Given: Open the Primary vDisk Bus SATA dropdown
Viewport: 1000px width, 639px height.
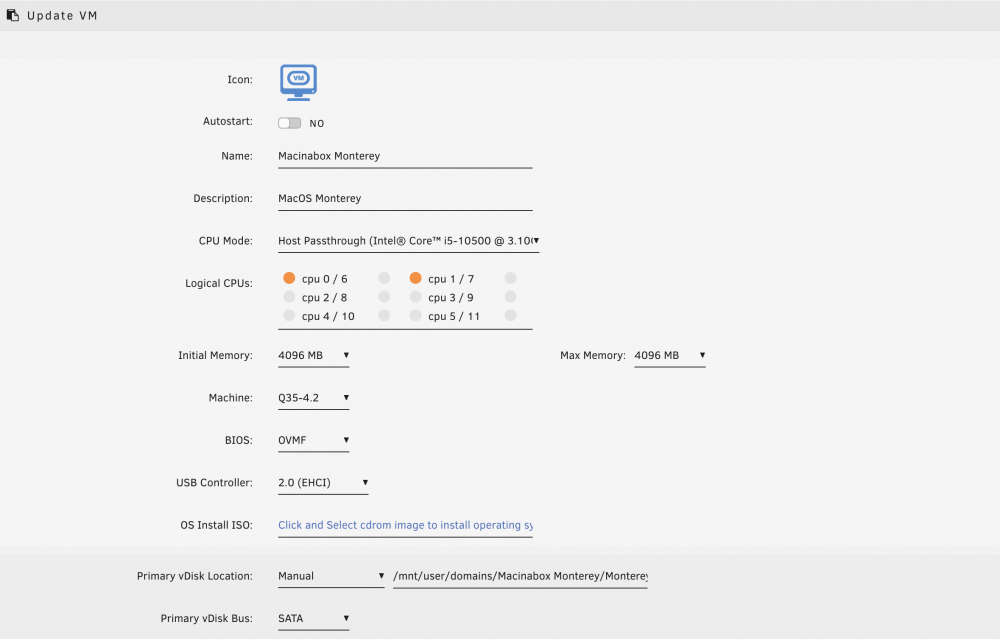Looking at the screenshot, I should (x=314, y=619).
